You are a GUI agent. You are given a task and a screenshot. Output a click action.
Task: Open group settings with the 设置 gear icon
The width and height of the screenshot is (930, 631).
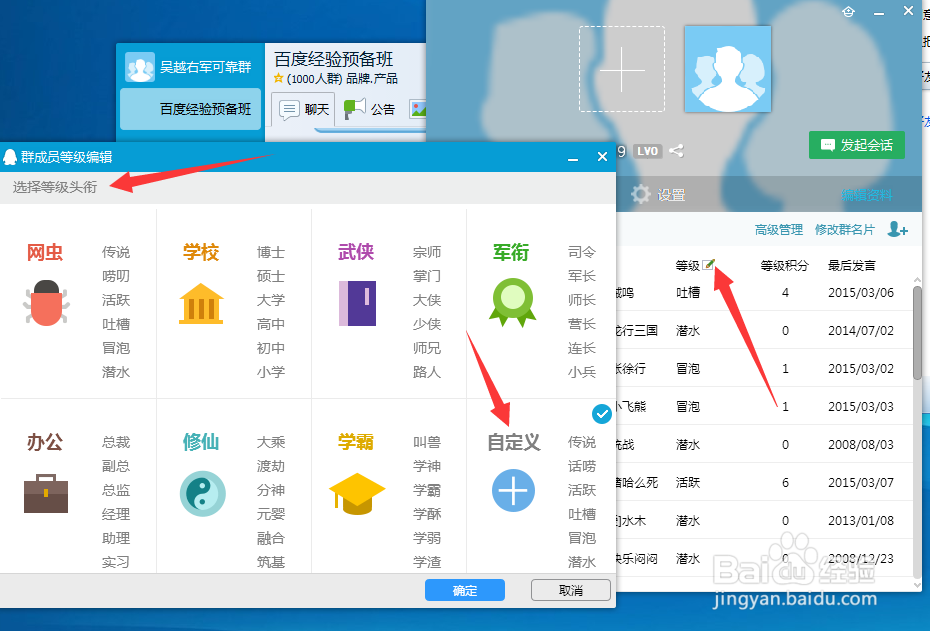pos(640,194)
